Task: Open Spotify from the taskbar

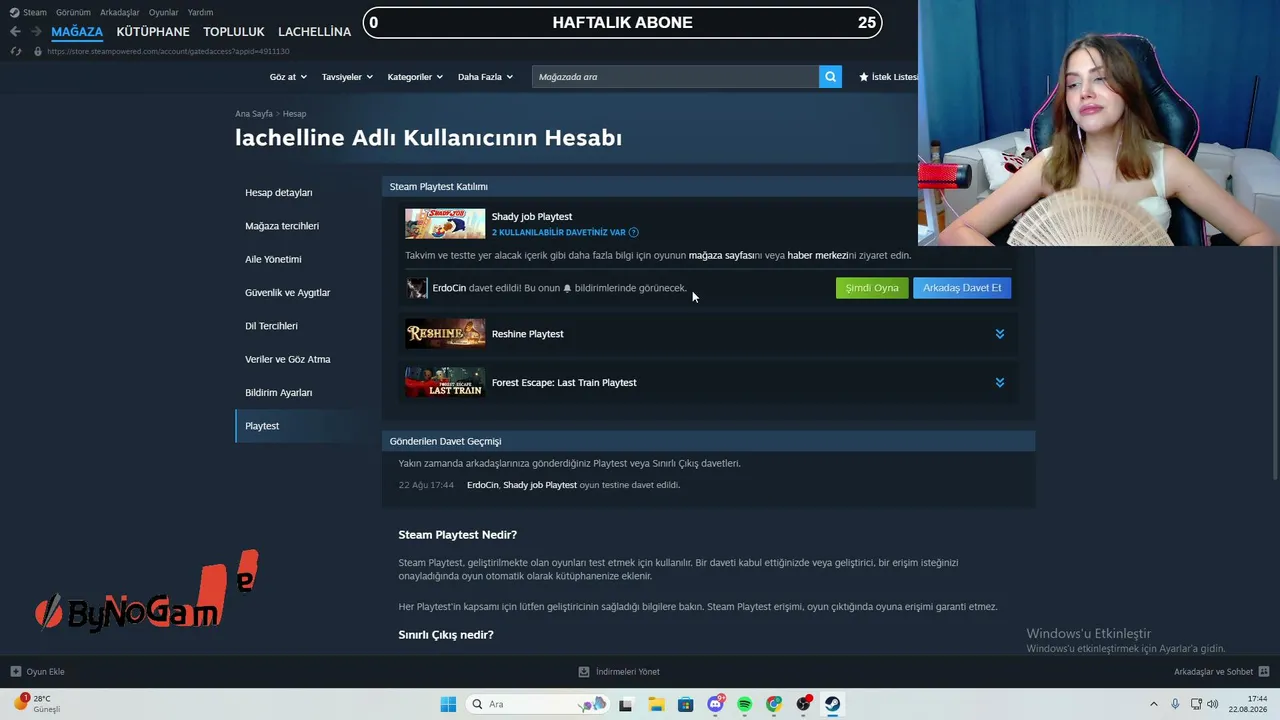Action: 744,704
